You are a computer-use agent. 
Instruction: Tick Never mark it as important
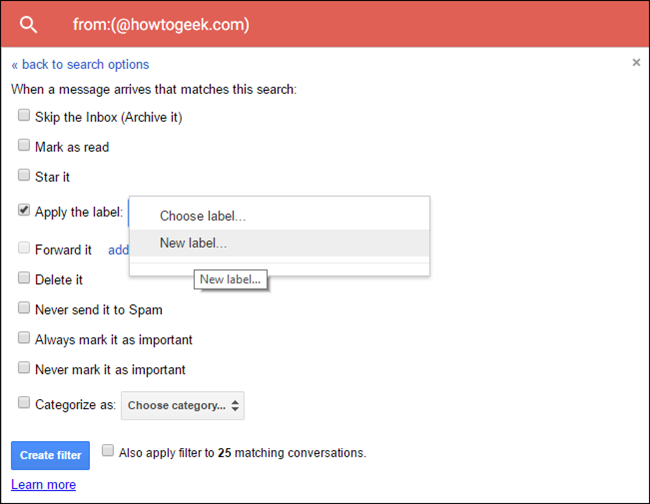click(24, 369)
